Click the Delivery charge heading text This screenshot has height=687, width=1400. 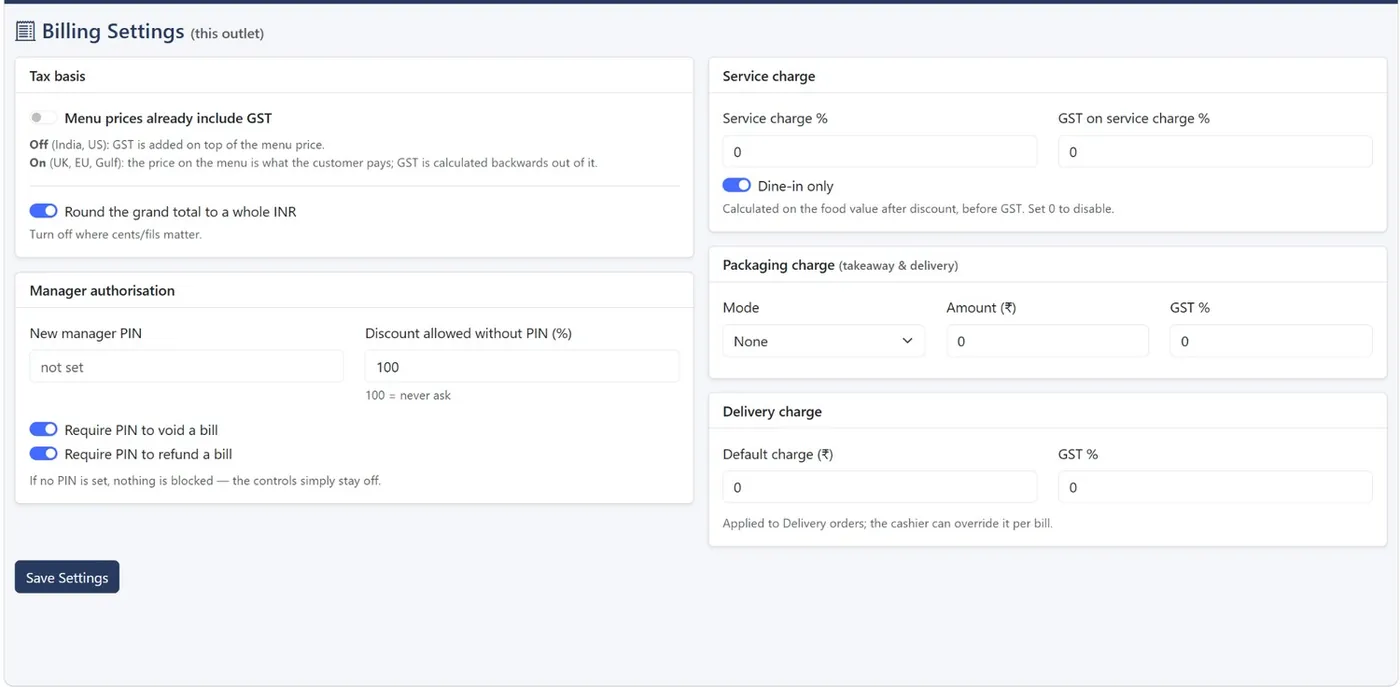coord(772,411)
